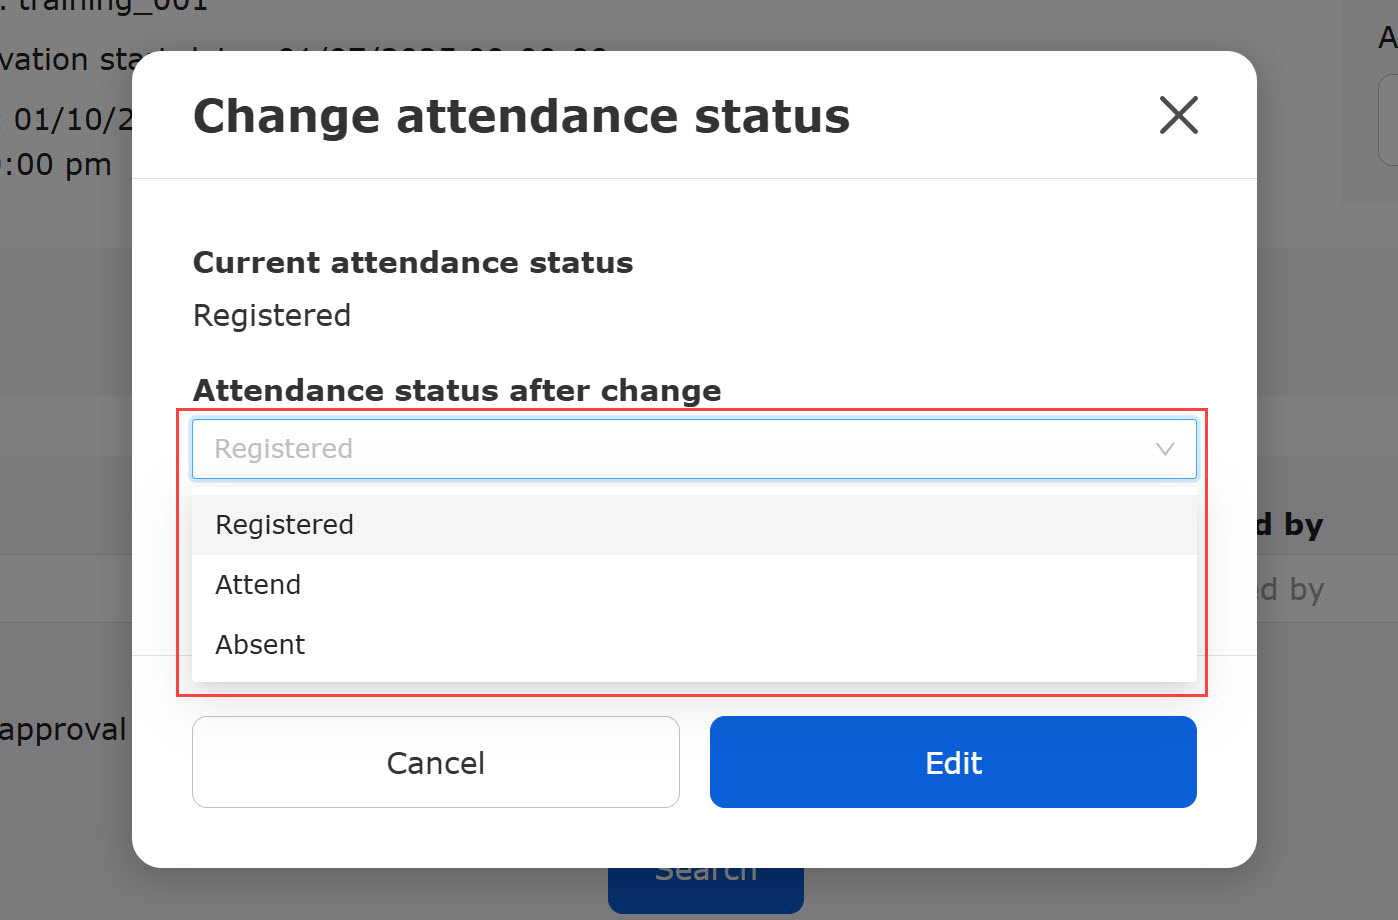
Task: Click the Search button behind the dialog
Action: click(706, 889)
